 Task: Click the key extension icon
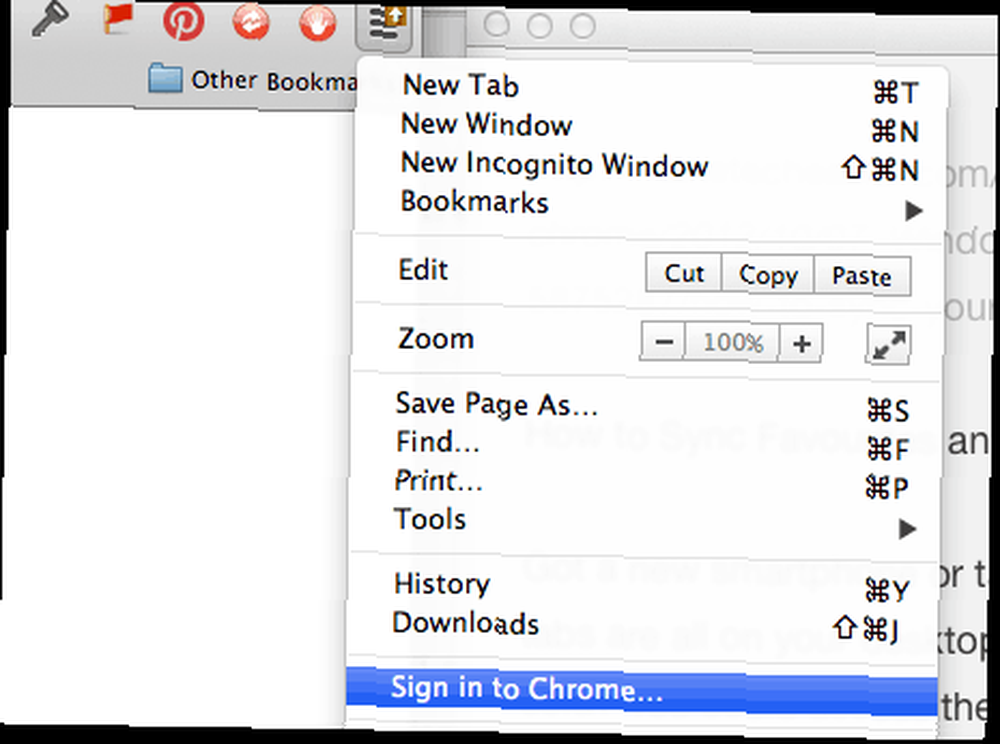[50, 20]
